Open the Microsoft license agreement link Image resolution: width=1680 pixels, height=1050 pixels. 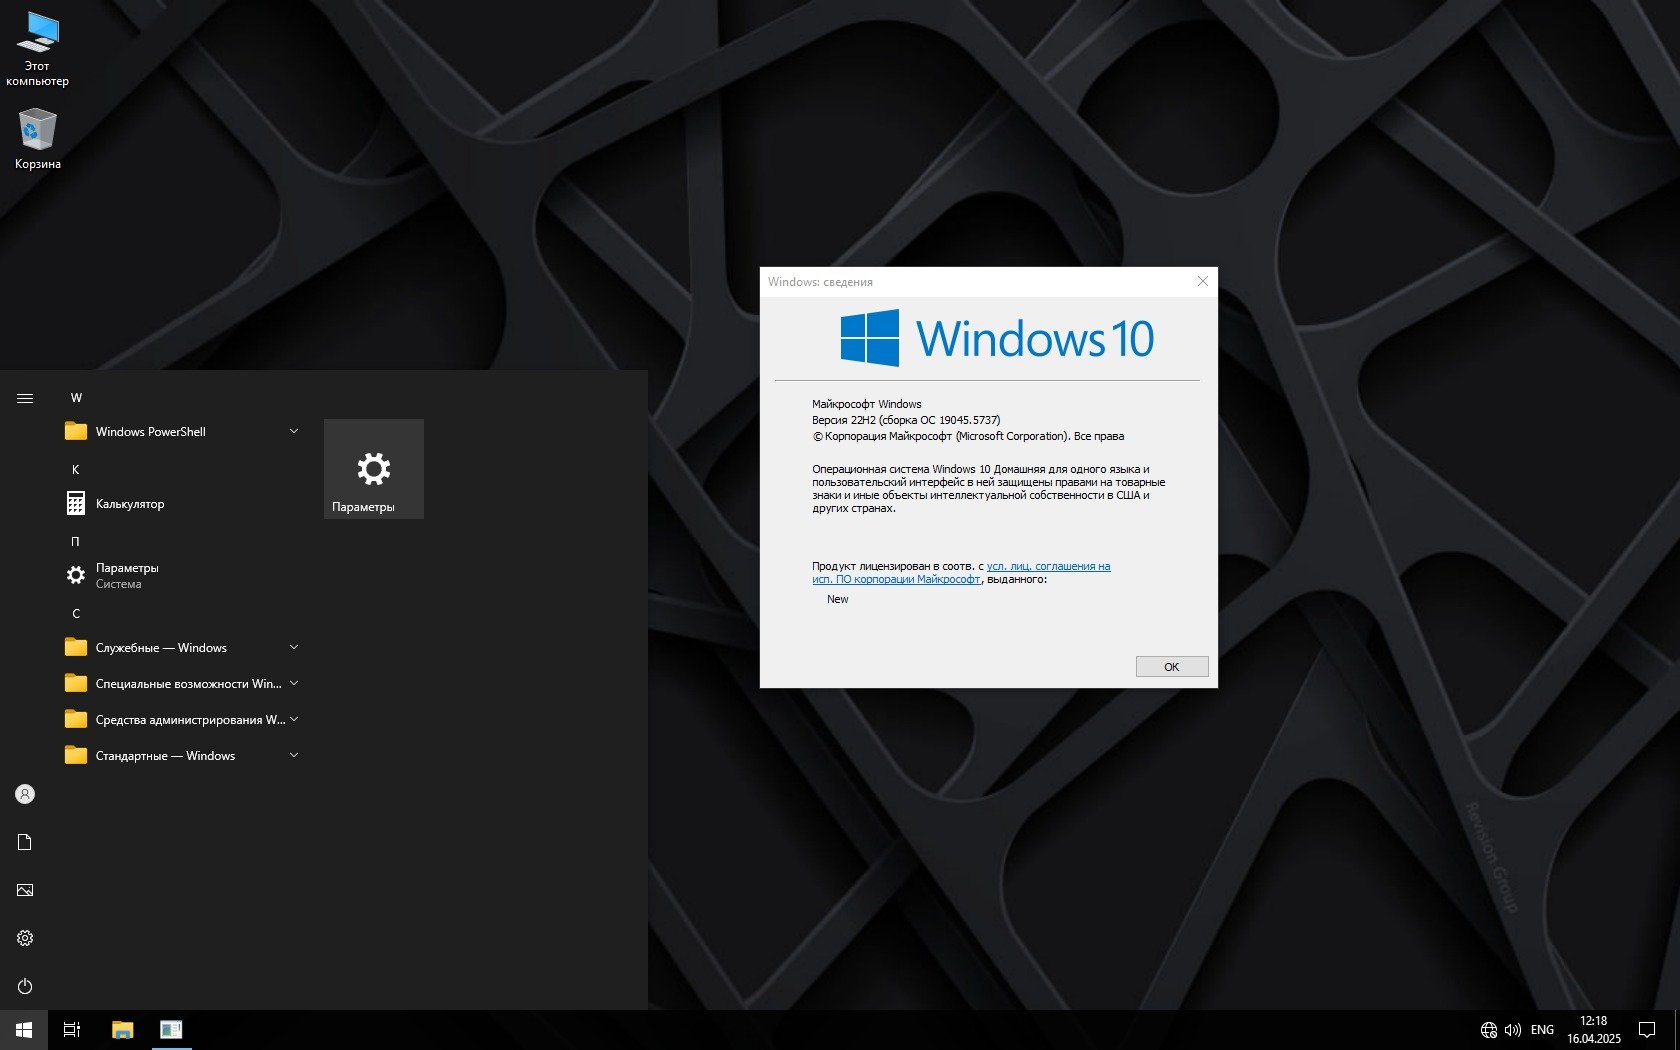coord(1047,566)
